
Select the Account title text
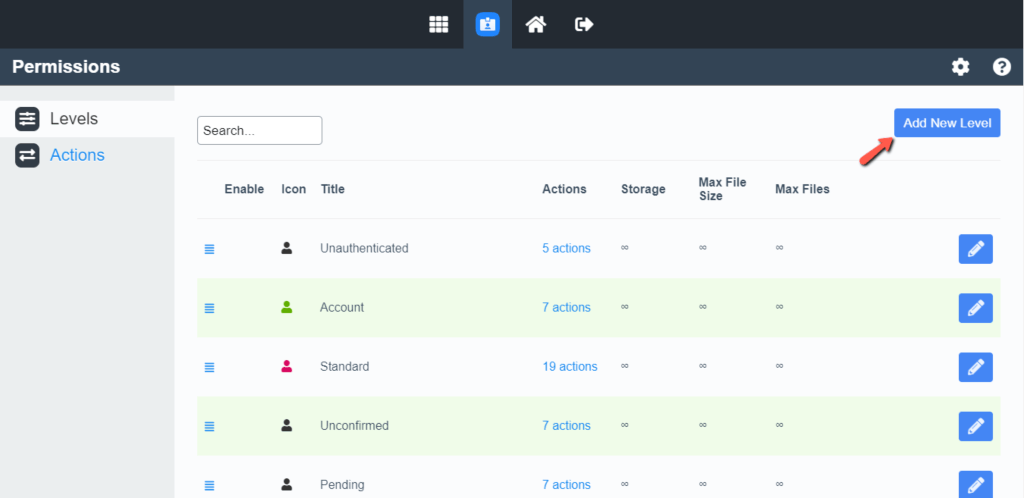[x=342, y=307]
